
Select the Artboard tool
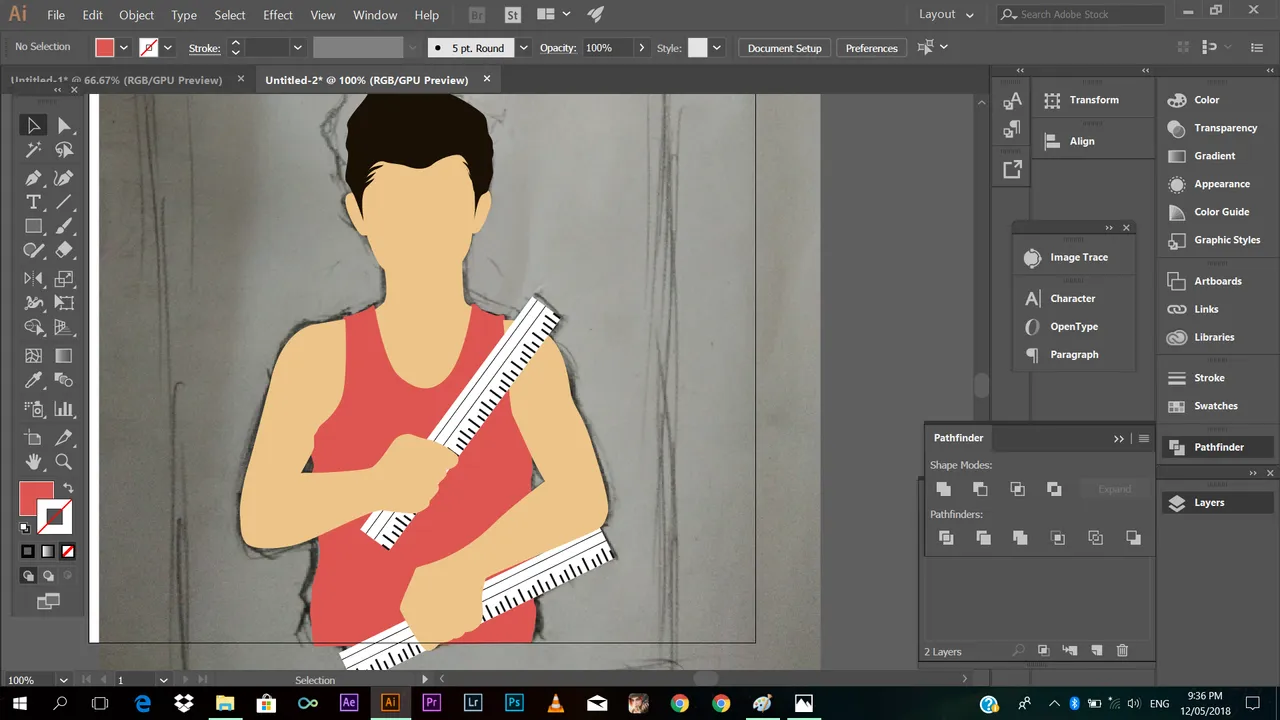pyautogui.click(x=33, y=437)
